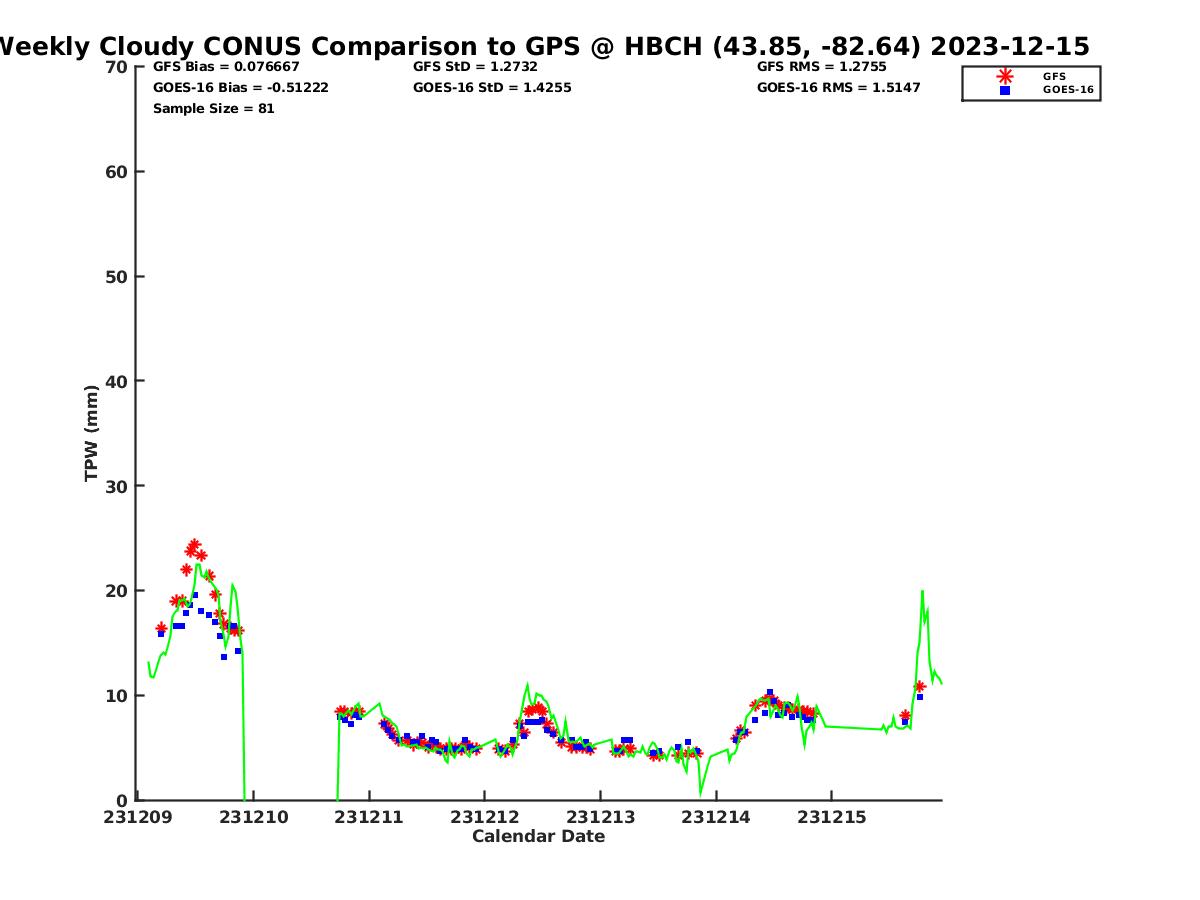This screenshot has height=900, width=1200.
Task: Click the 70 y-axis tick label
Action: click(116, 67)
